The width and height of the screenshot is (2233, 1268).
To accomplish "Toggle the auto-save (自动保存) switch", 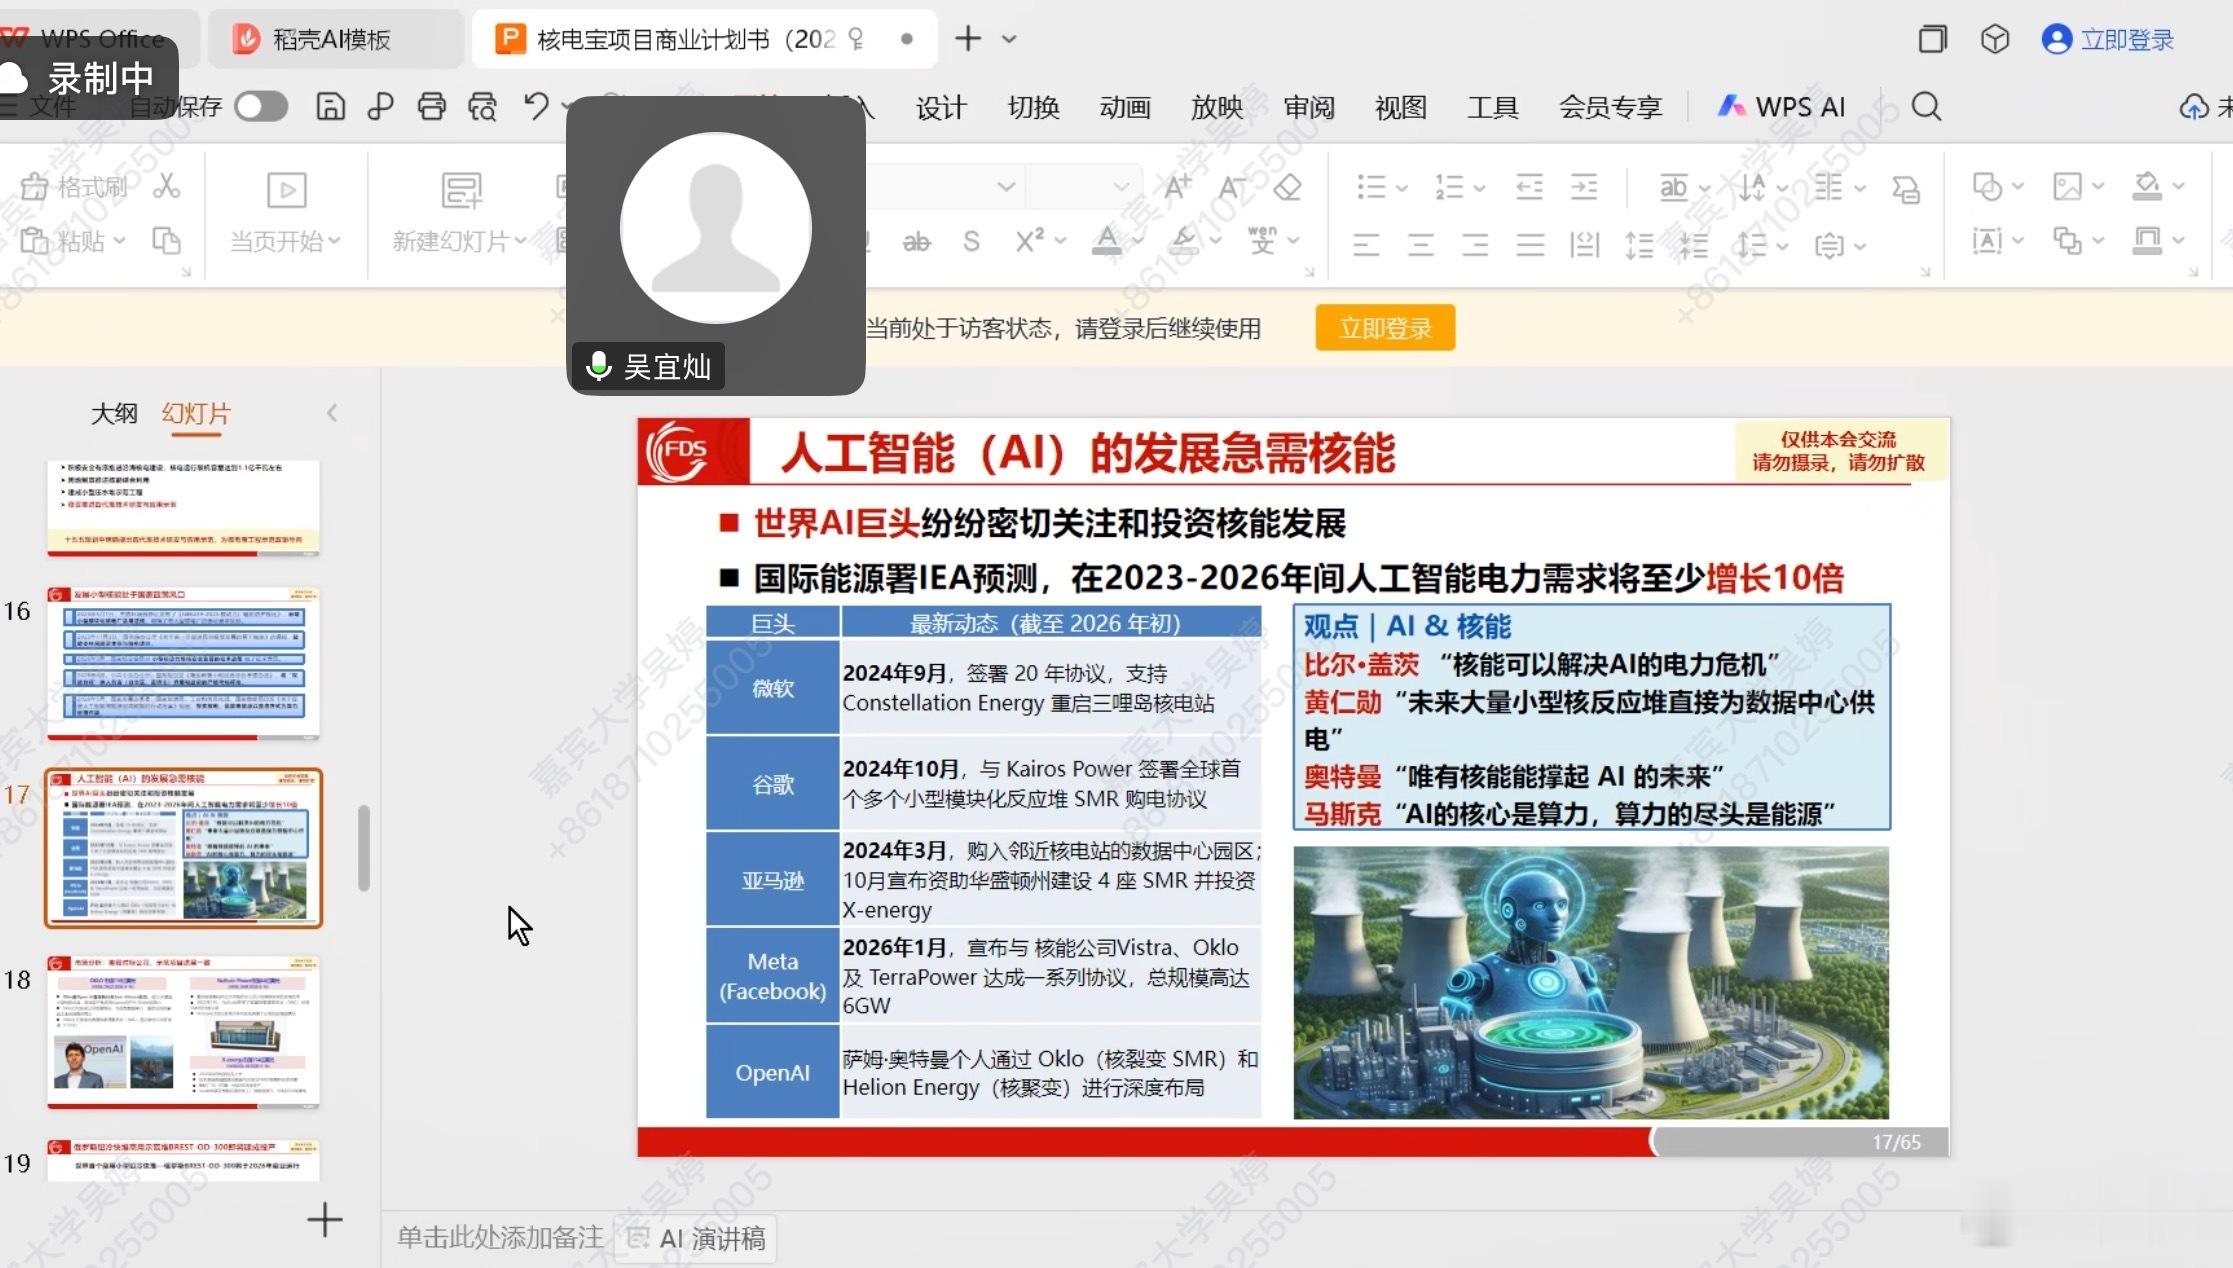I will [261, 106].
